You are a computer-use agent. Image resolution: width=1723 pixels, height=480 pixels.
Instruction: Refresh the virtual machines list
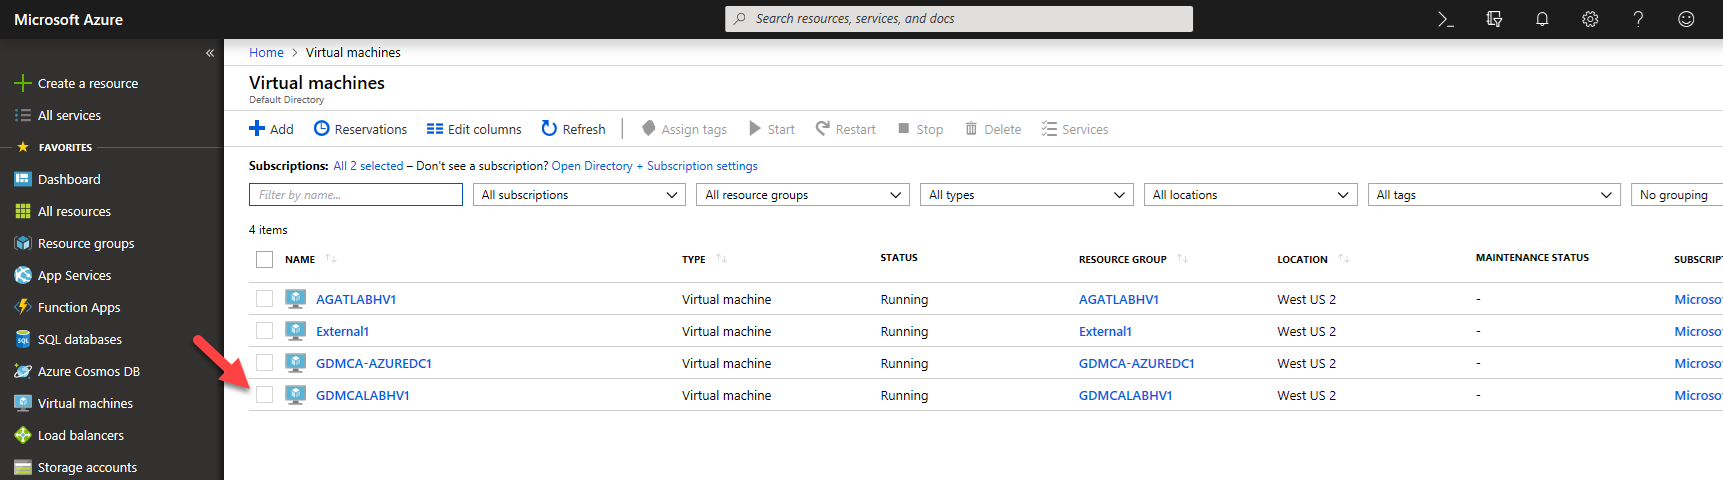click(573, 129)
